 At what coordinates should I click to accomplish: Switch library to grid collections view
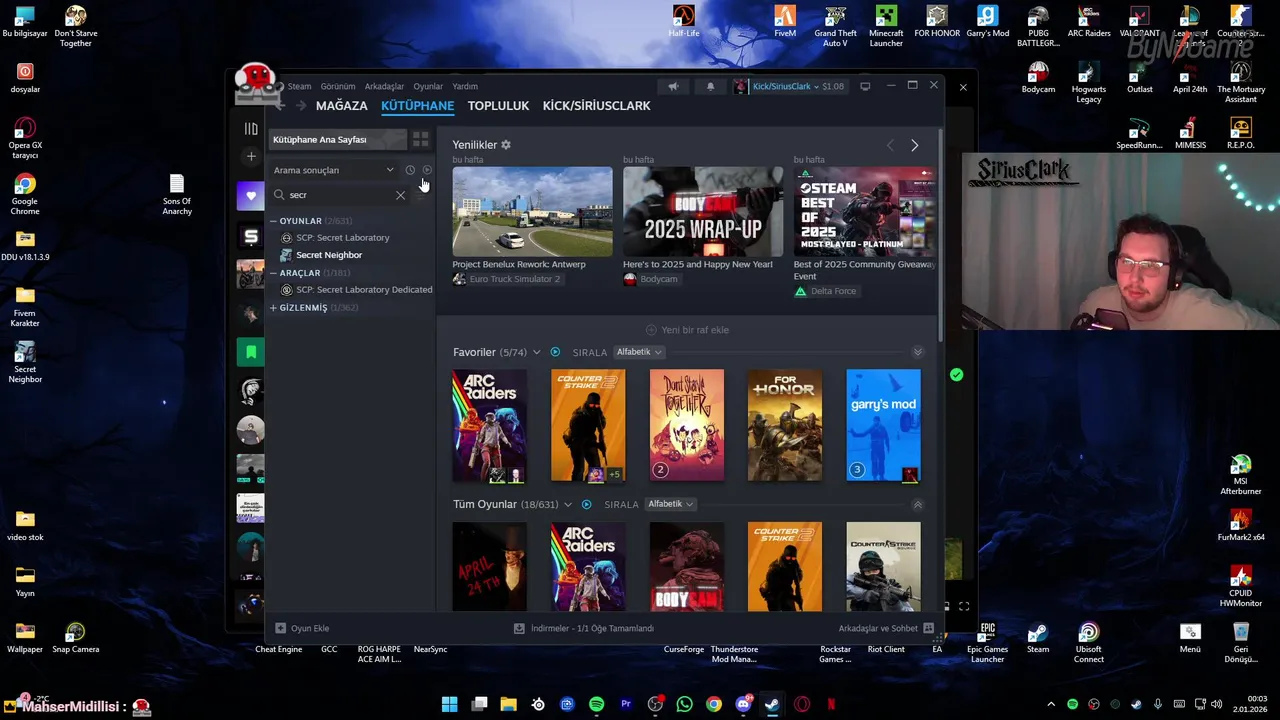(420, 139)
